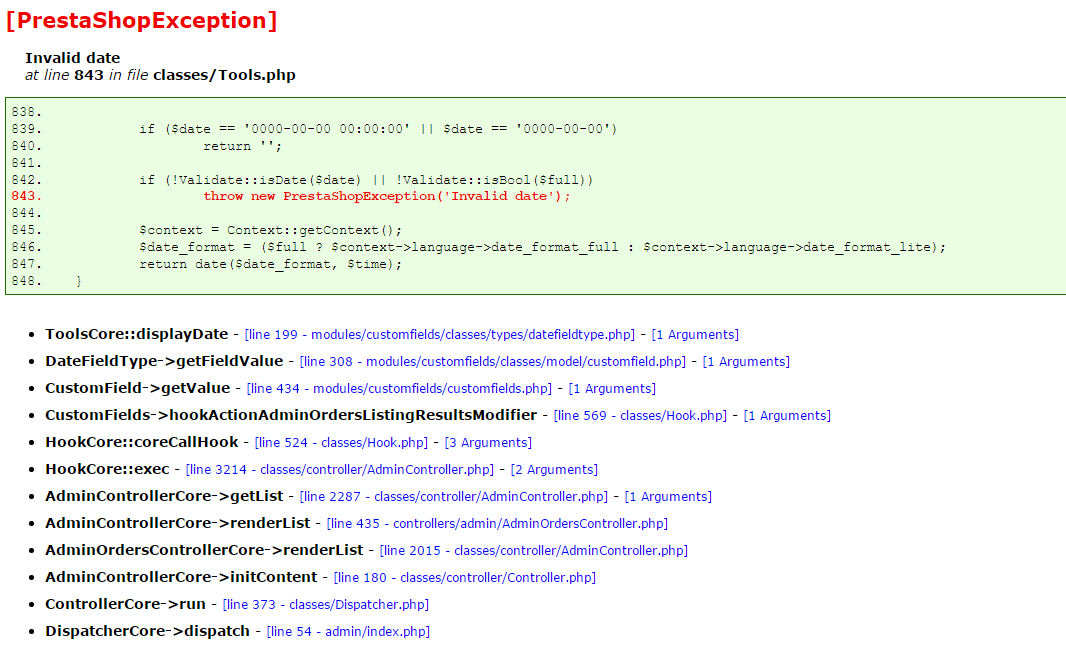The width and height of the screenshot is (1066, 650).
Task: Click the PrestaShopException heading
Action: [x=141, y=20]
